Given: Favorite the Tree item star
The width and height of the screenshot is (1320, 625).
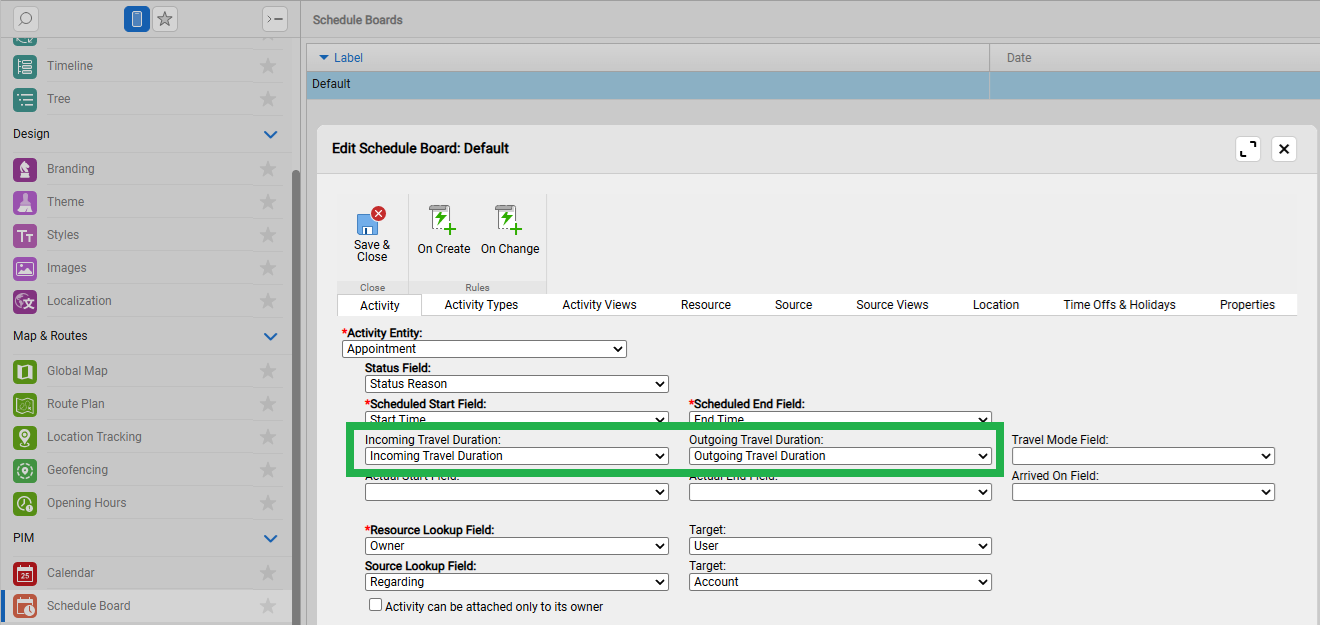Looking at the screenshot, I should pos(268,99).
